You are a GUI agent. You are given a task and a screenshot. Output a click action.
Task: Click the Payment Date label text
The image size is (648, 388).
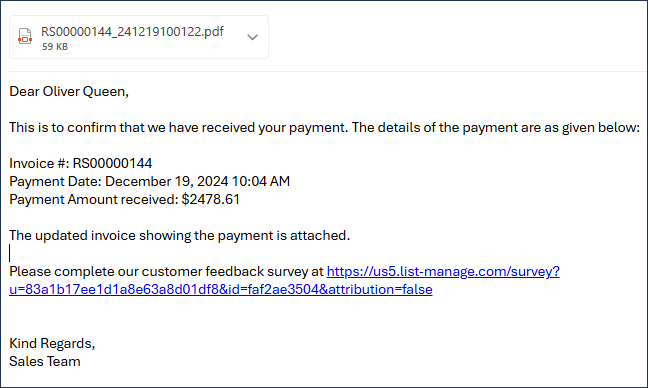click(x=55, y=181)
